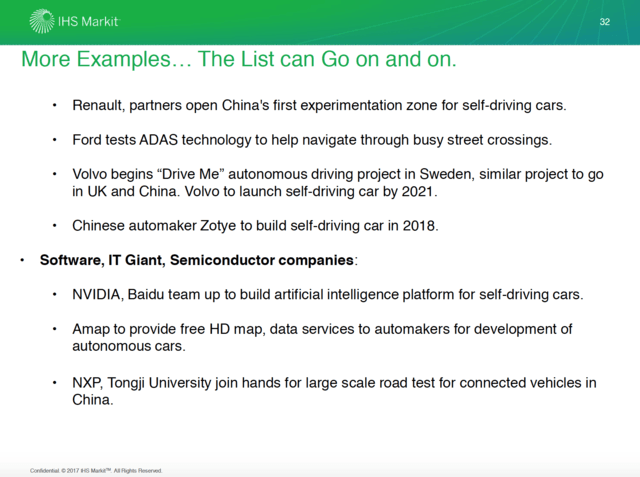The height and width of the screenshot is (477, 640).
Task: Click the IHS Markit brand name text
Action: tap(88, 21)
